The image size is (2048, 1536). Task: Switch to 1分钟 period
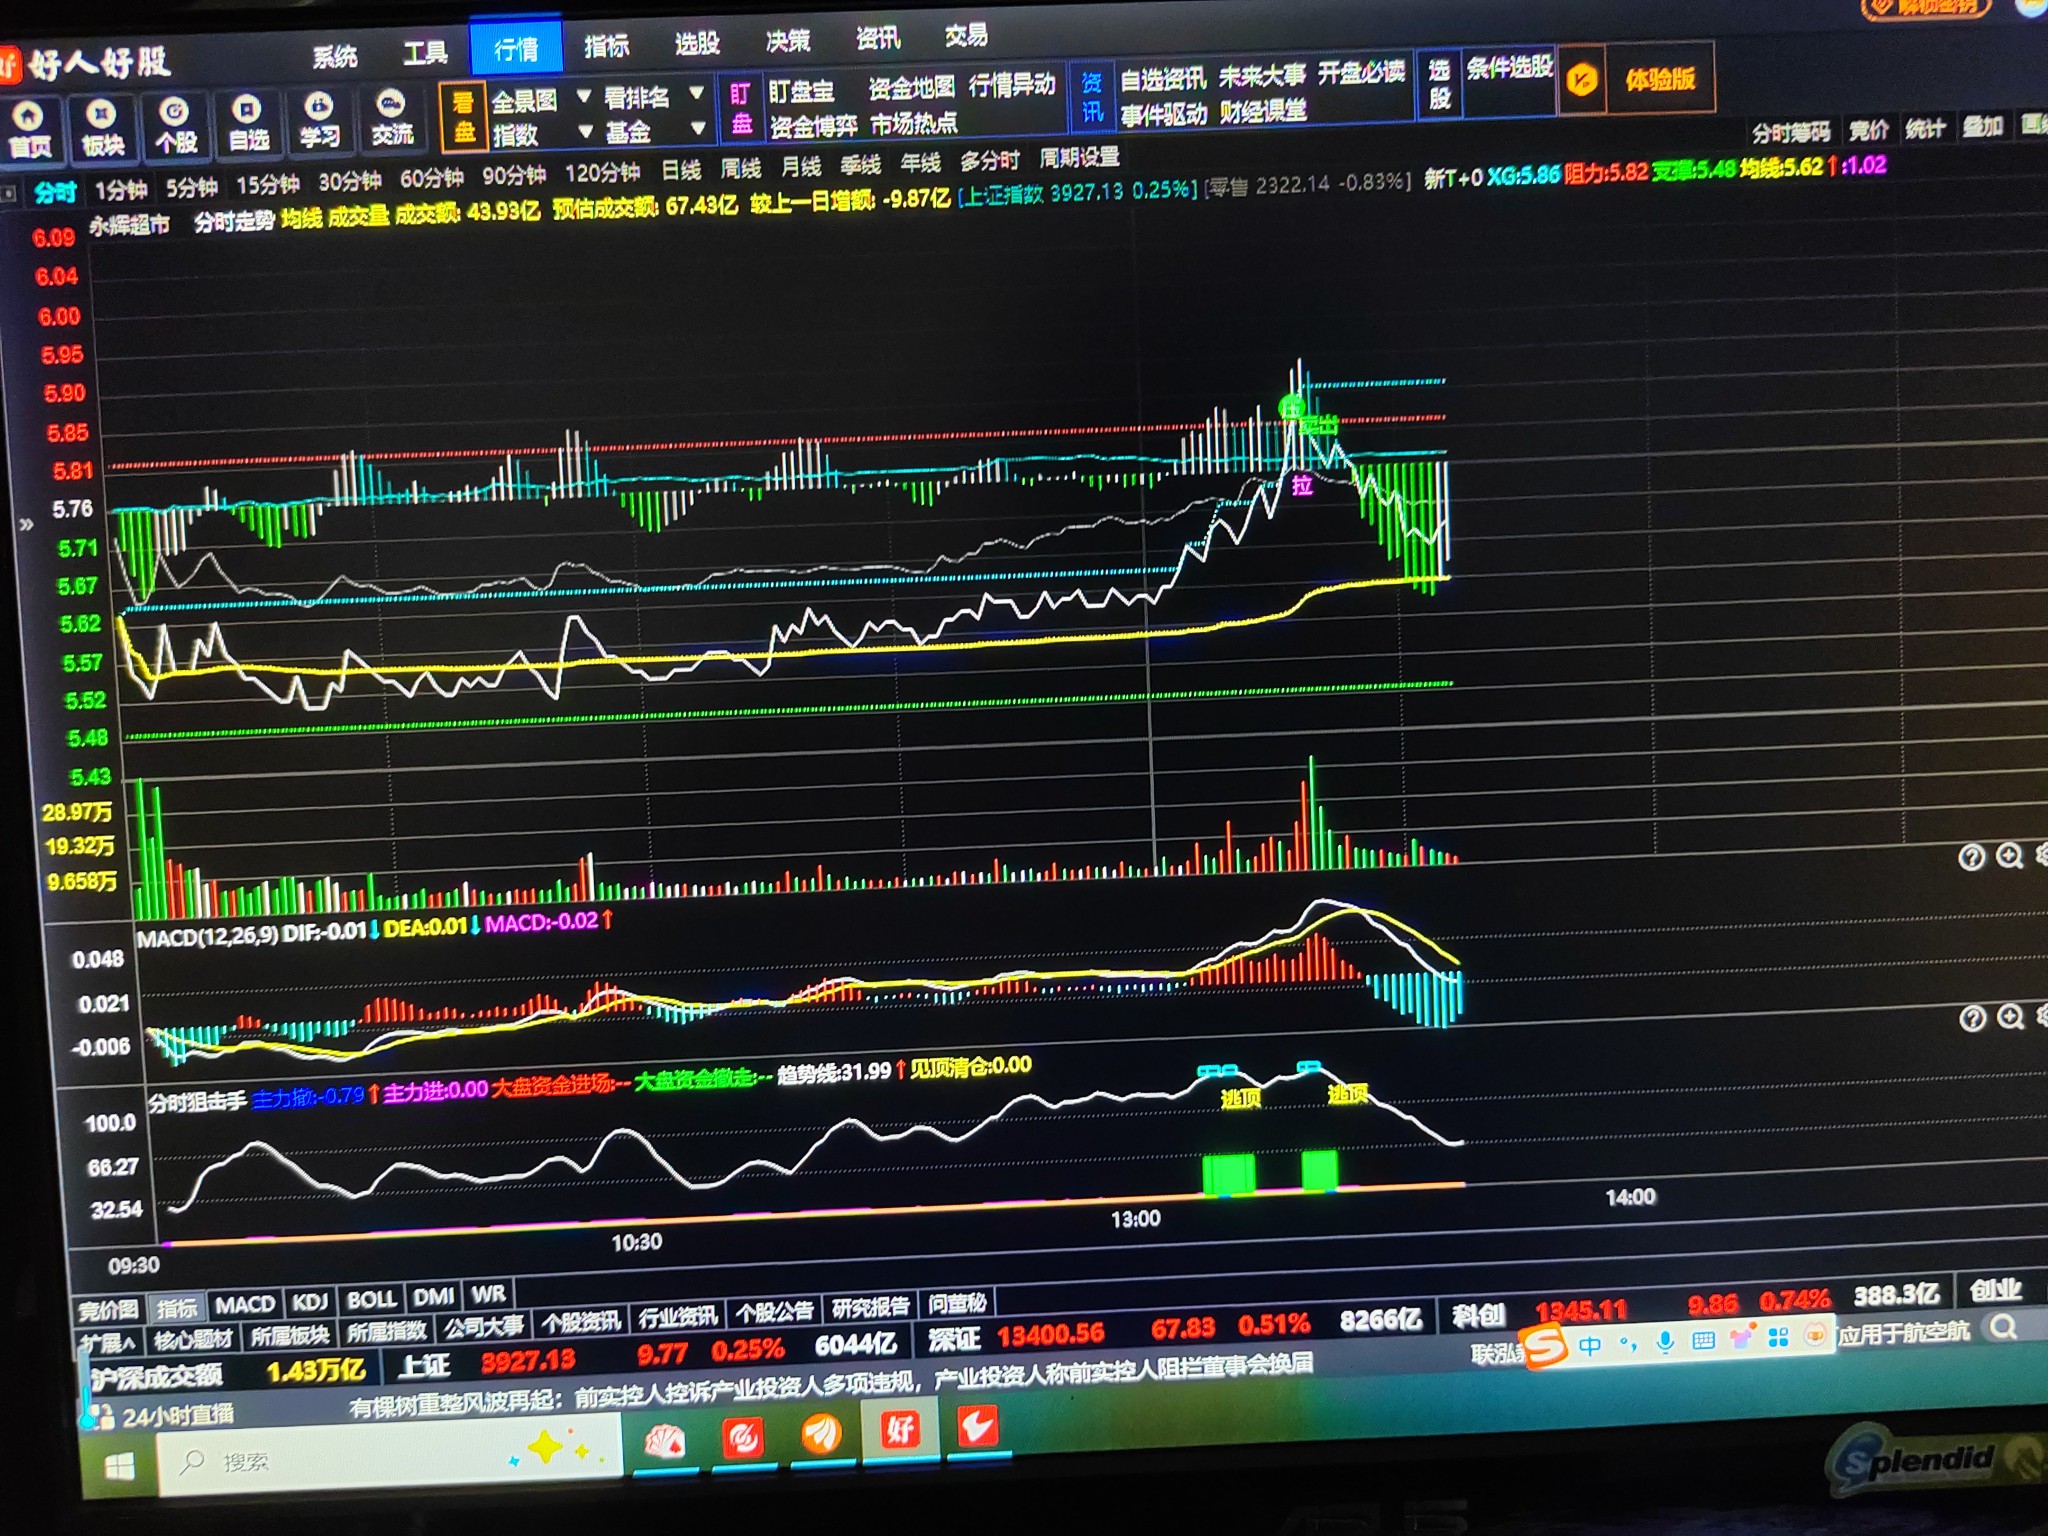click(120, 190)
